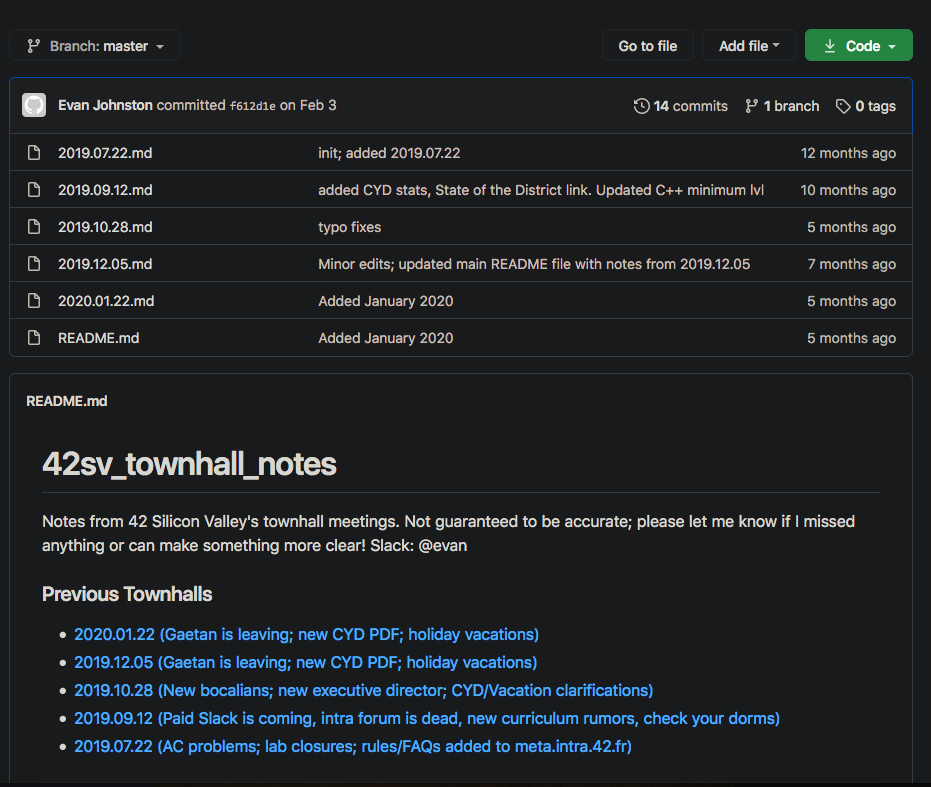Open the 2019.12.05 townhall notes link
The image size is (931, 787).
pyautogui.click(x=306, y=662)
